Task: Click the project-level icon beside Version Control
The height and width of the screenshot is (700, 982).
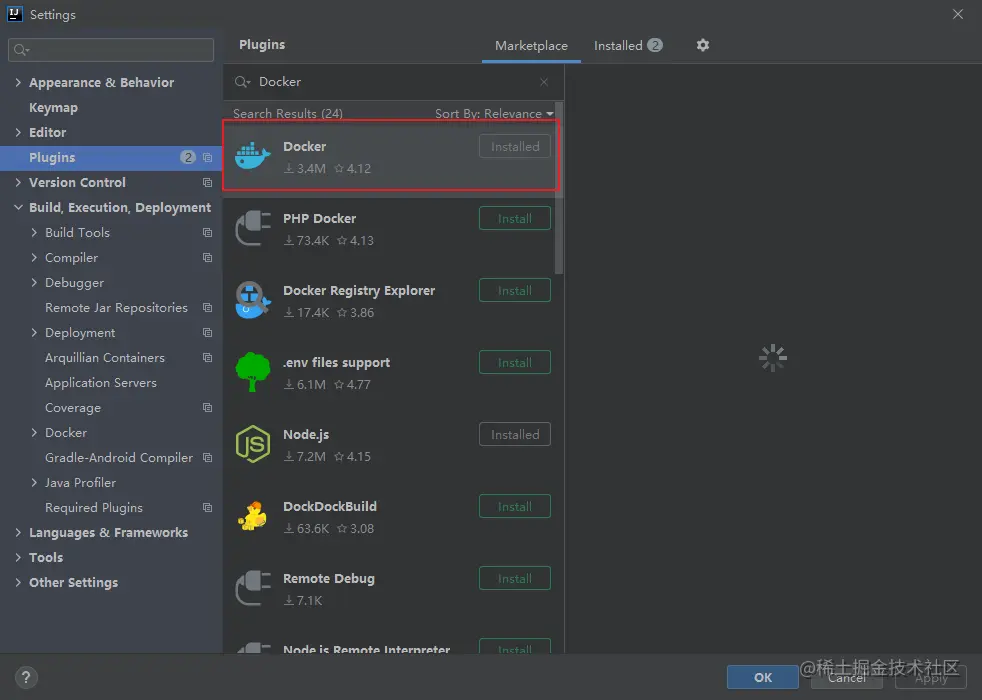Action: [207, 183]
